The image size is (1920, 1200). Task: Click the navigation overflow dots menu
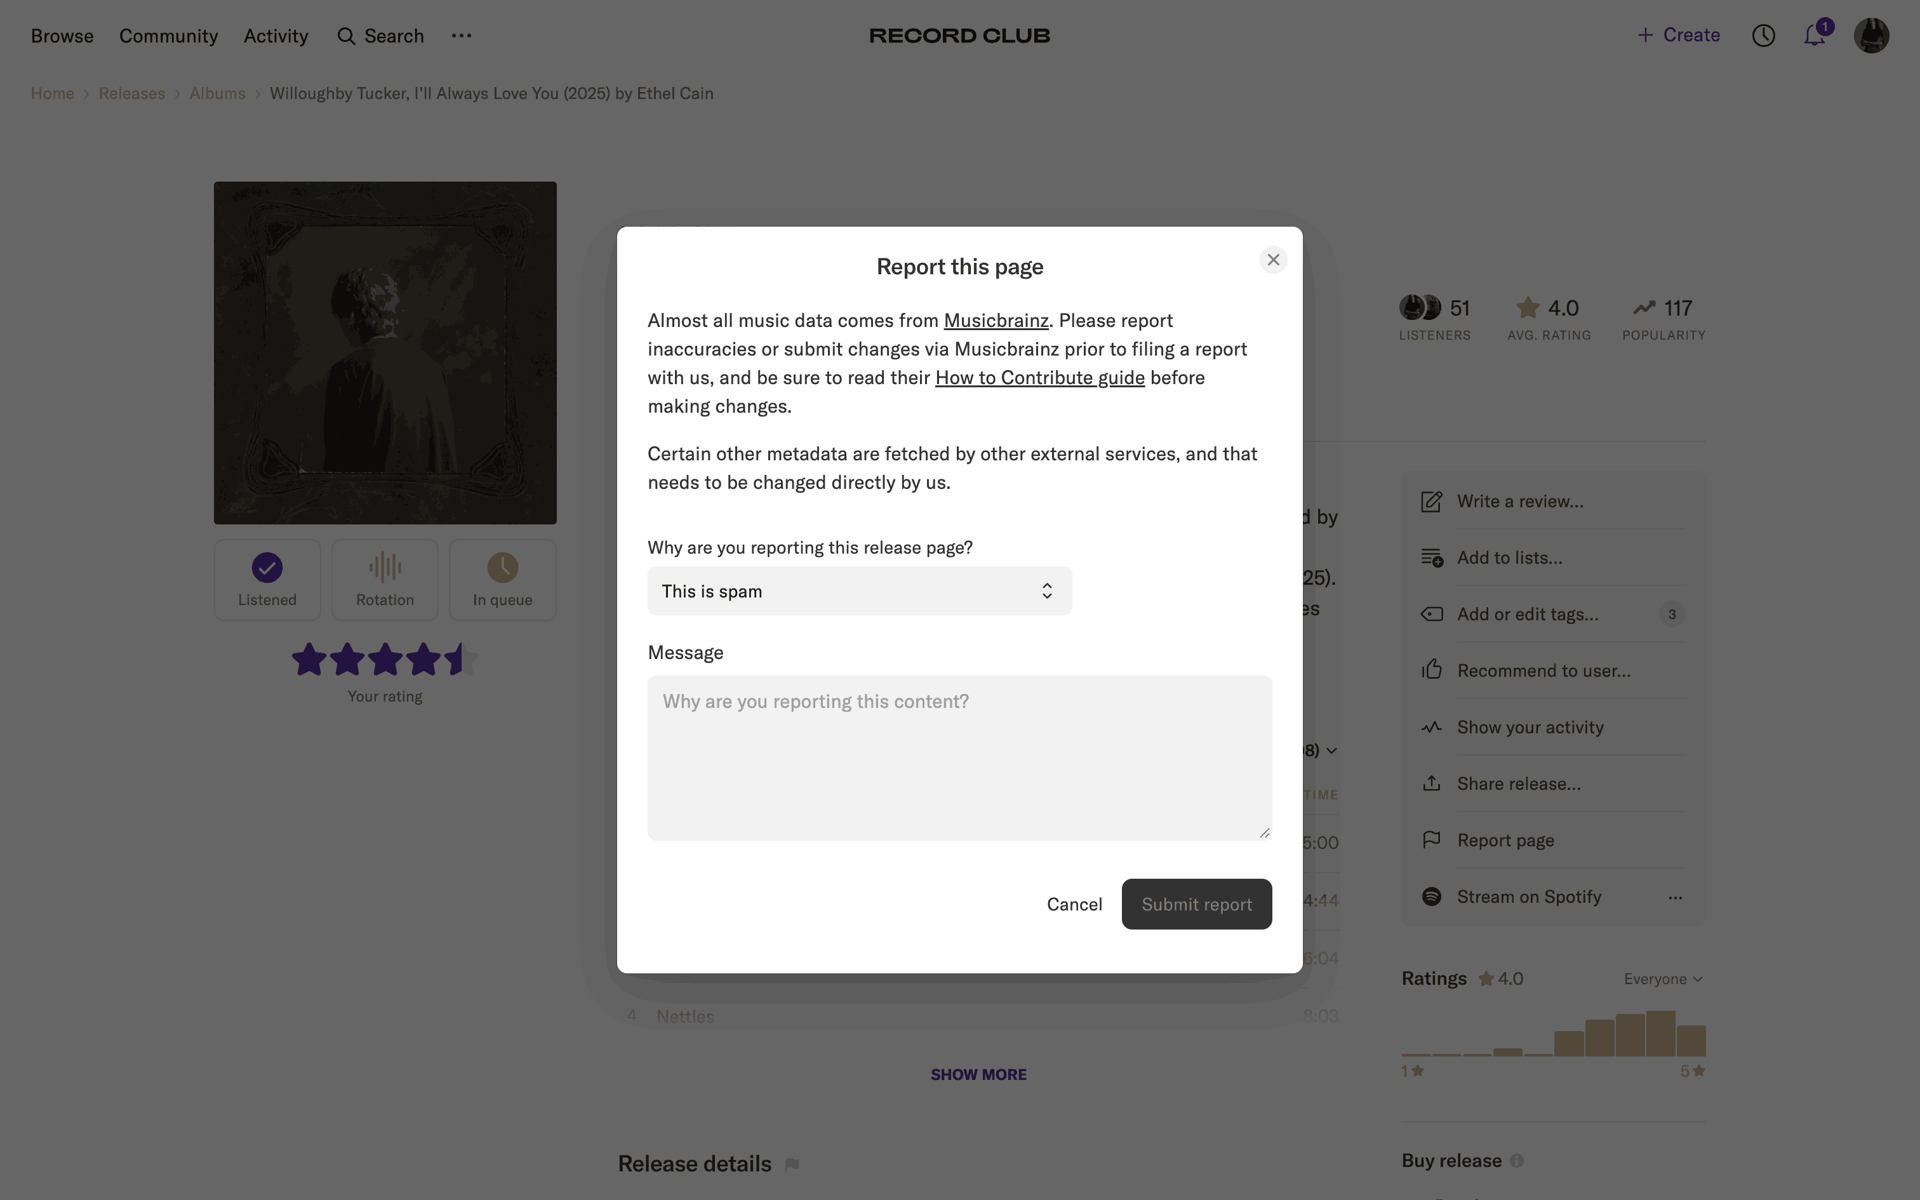tap(461, 35)
